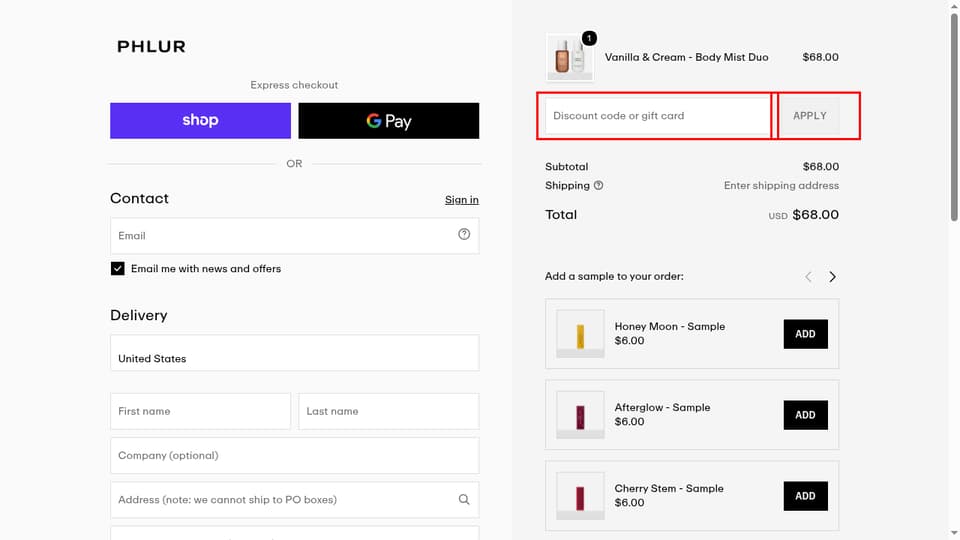Click the Shipping info help icon
This screenshot has width=960, height=540.
[x=598, y=186]
